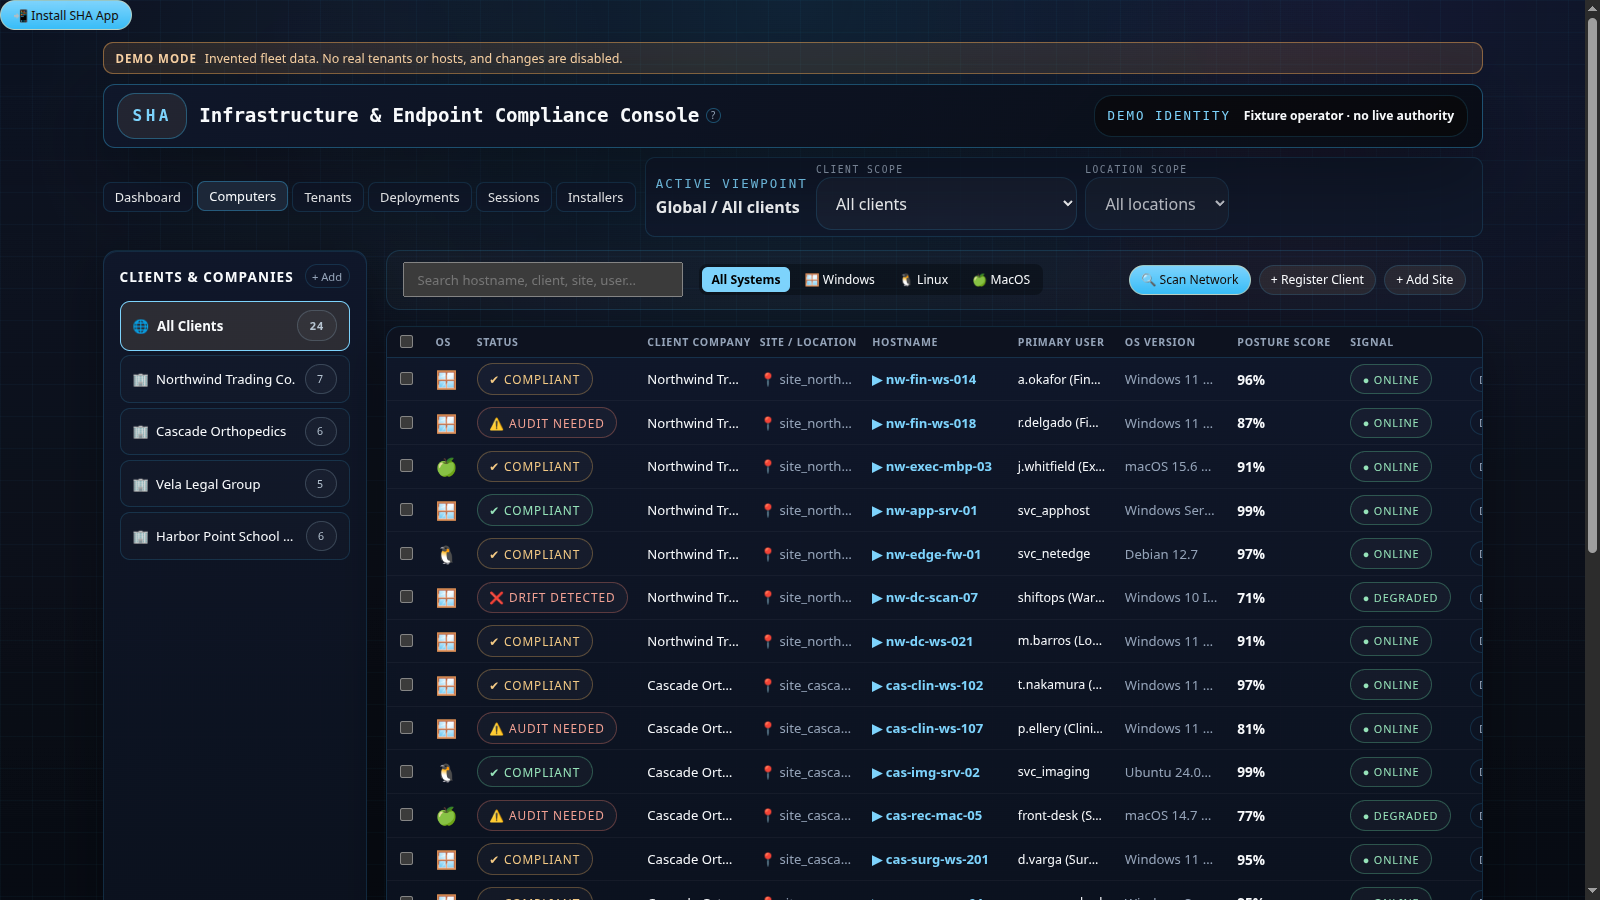This screenshot has width=1600, height=900.
Task: Click the macOS apple icon for nw-exec-mbp-03
Action: pyautogui.click(x=446, y=467)
